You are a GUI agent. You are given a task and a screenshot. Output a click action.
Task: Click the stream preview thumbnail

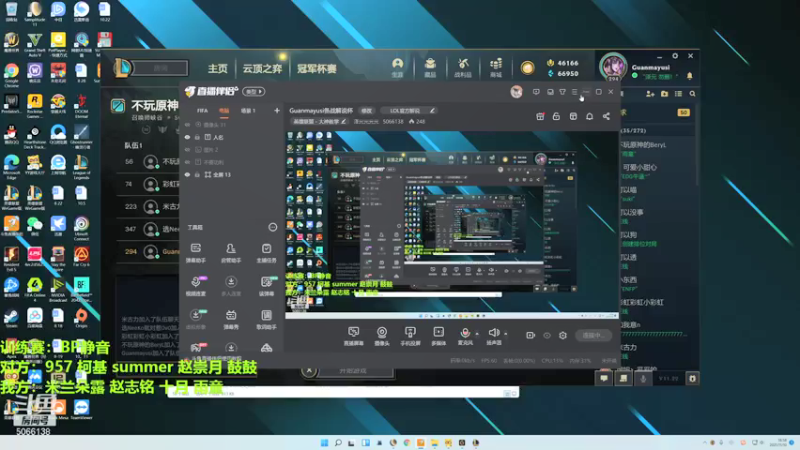point(451,225)
